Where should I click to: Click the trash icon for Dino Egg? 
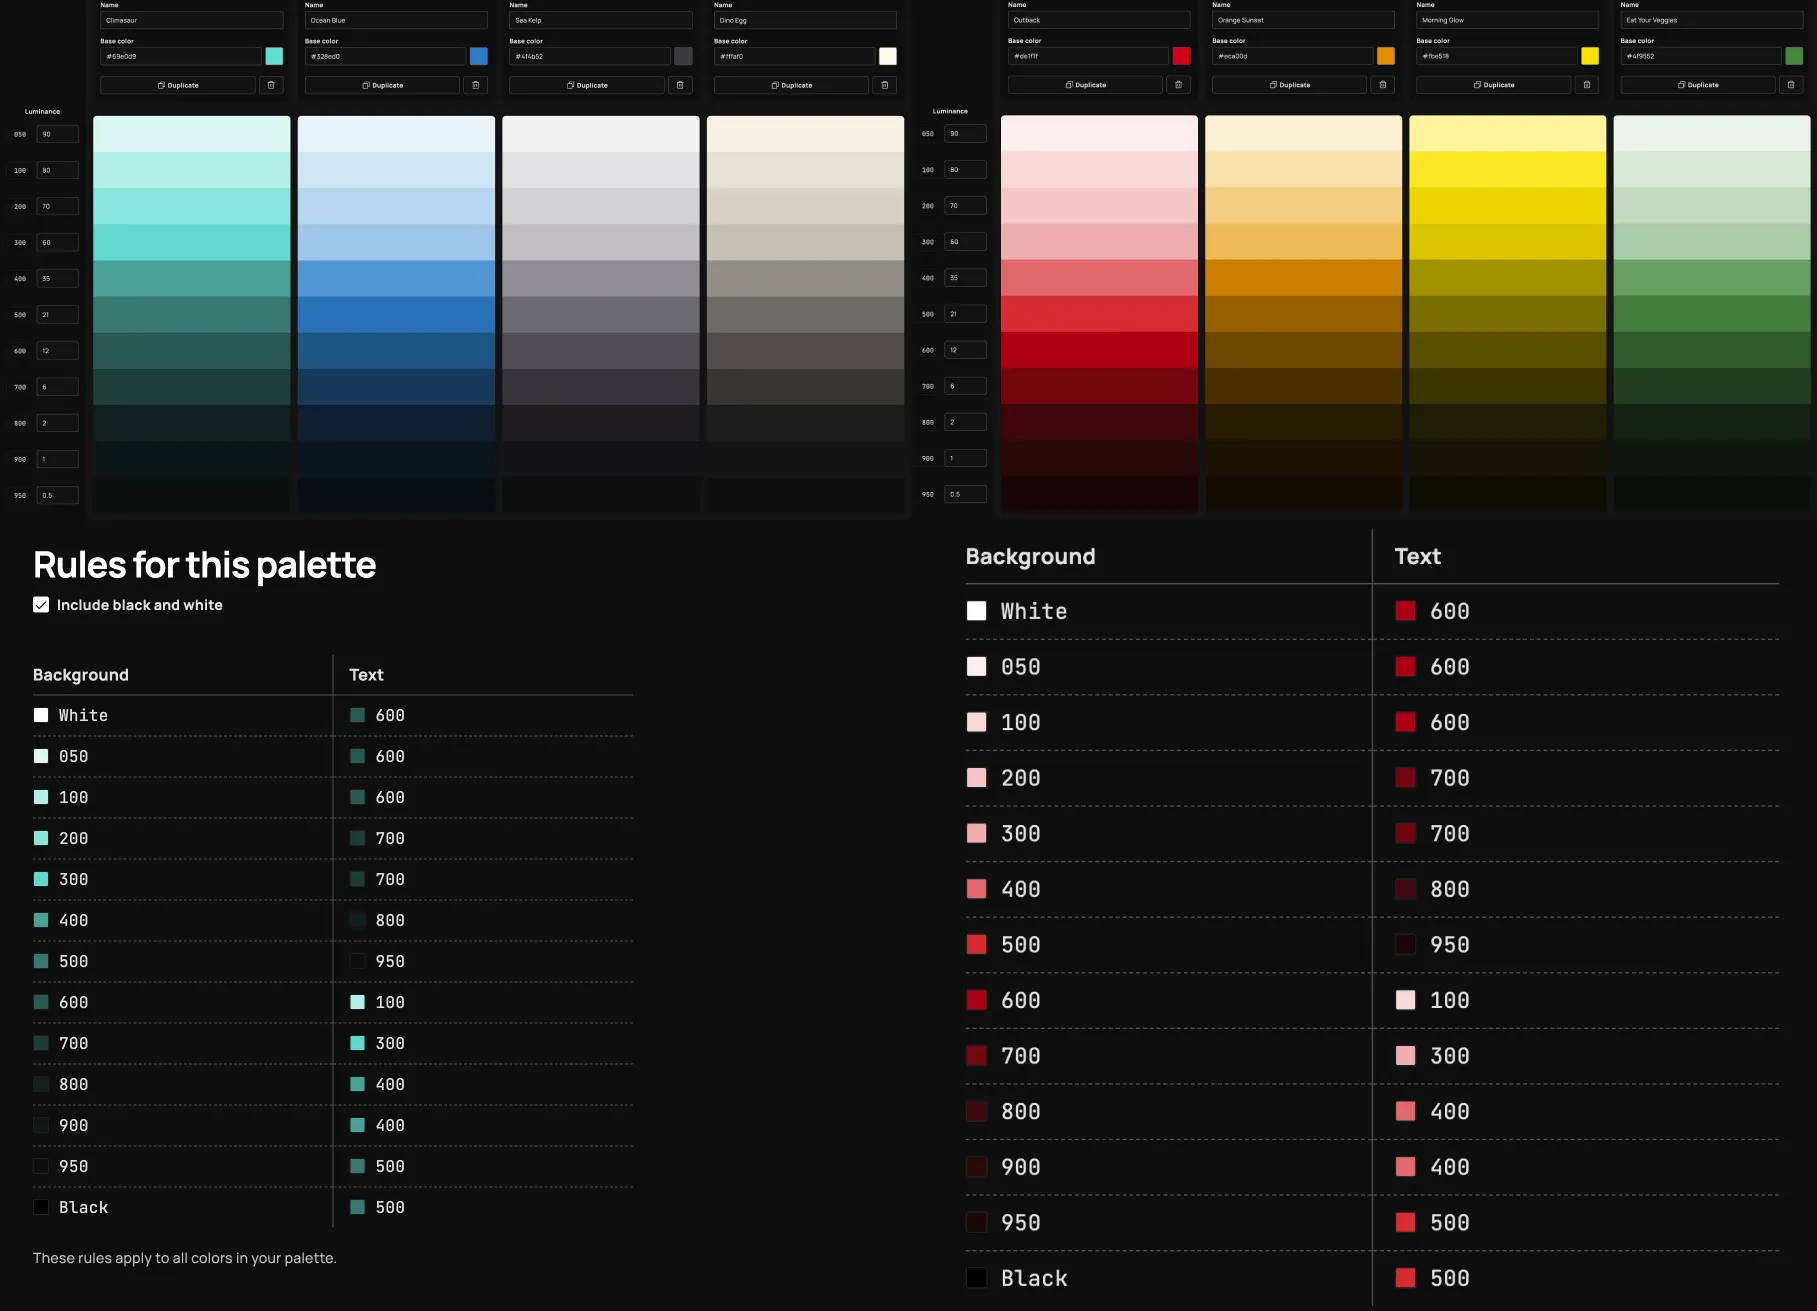[885, 85]
